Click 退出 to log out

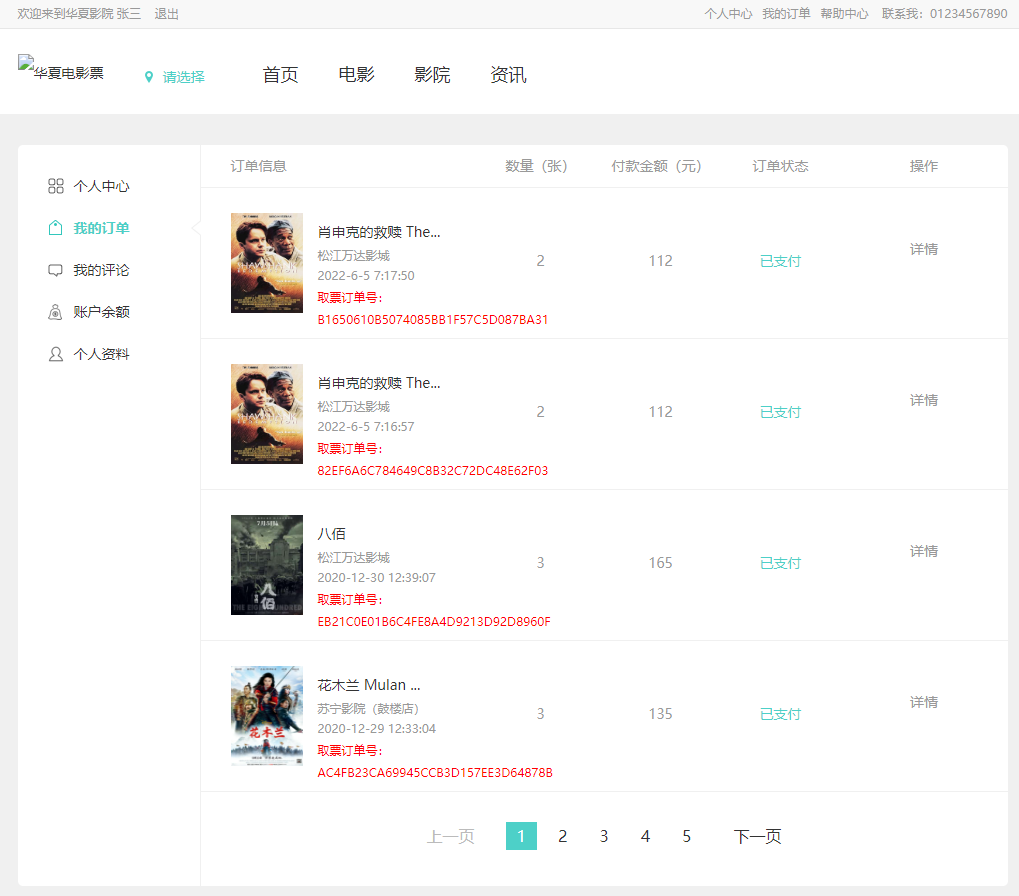click(x=166, y=14)
